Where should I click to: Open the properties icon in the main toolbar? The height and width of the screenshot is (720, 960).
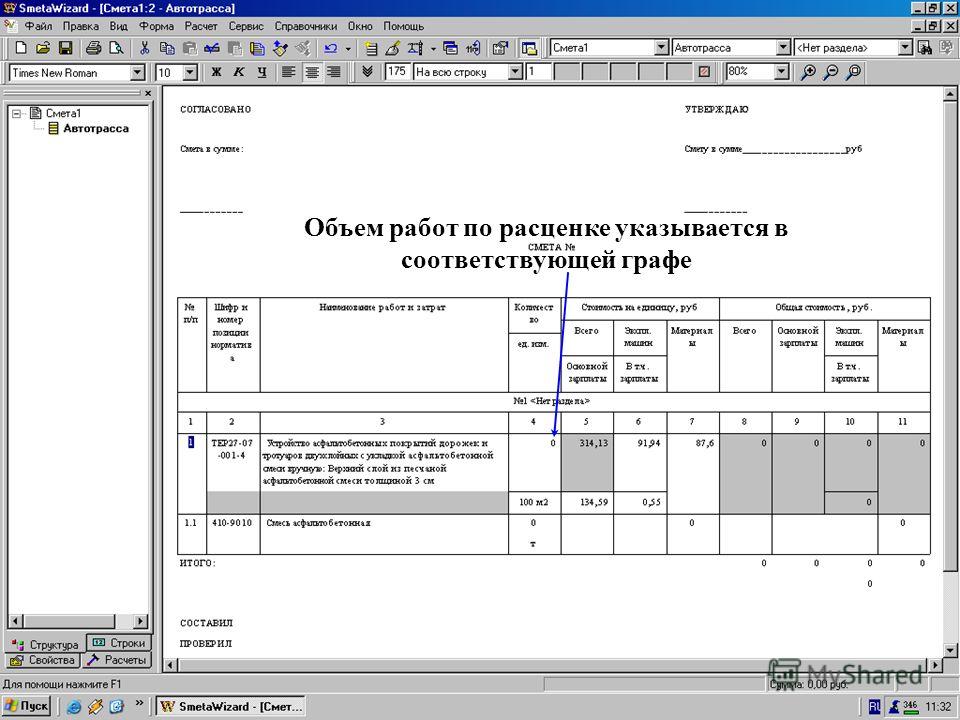click(501, 48)
